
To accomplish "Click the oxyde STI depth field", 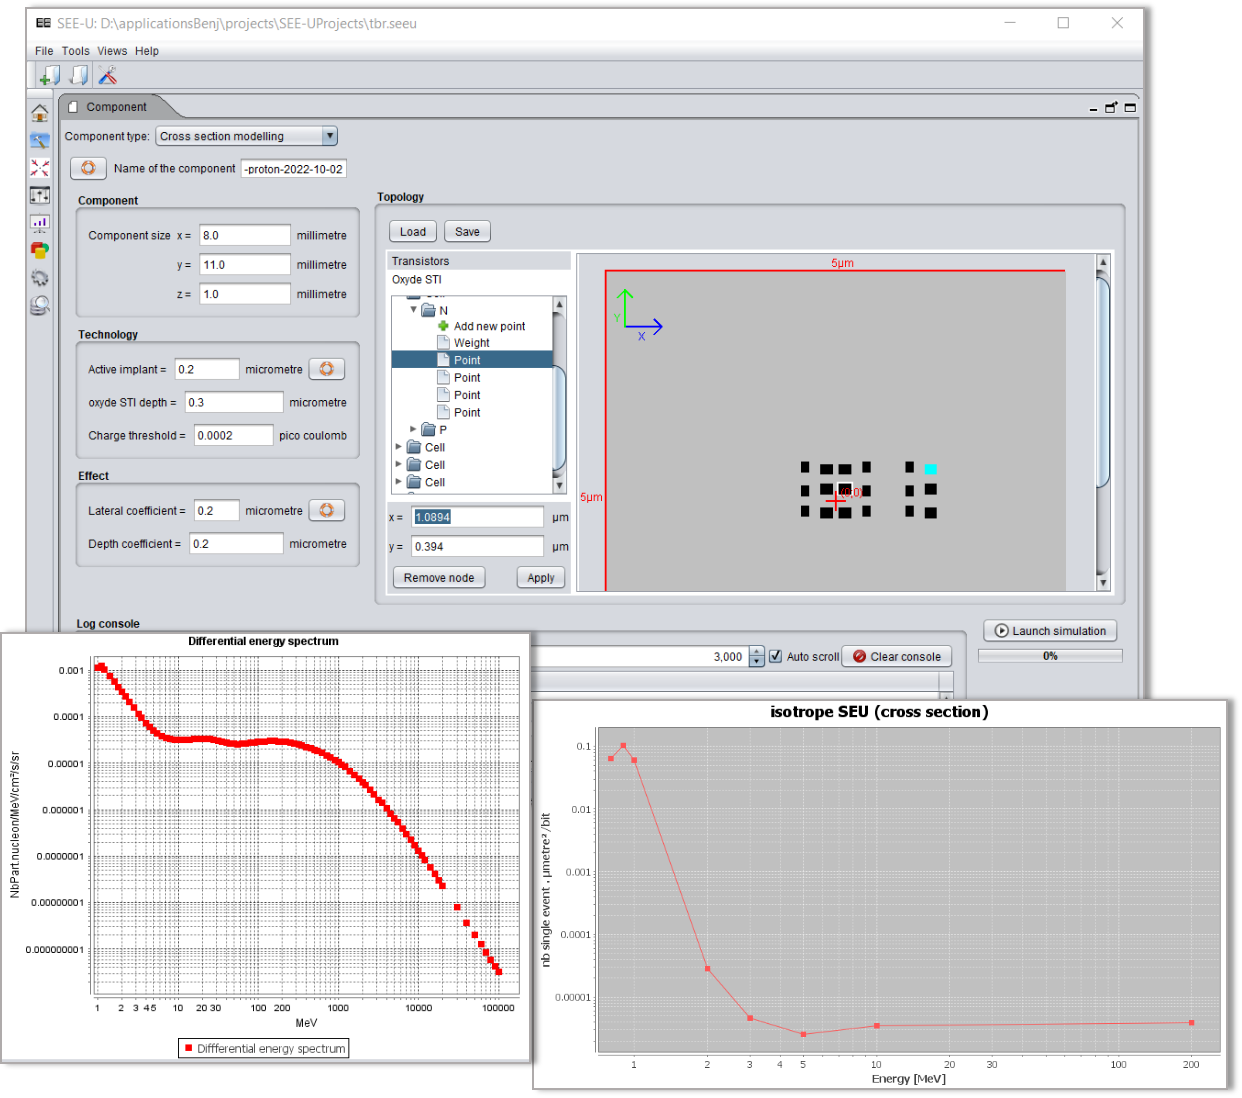I will (x=234, y=402).
